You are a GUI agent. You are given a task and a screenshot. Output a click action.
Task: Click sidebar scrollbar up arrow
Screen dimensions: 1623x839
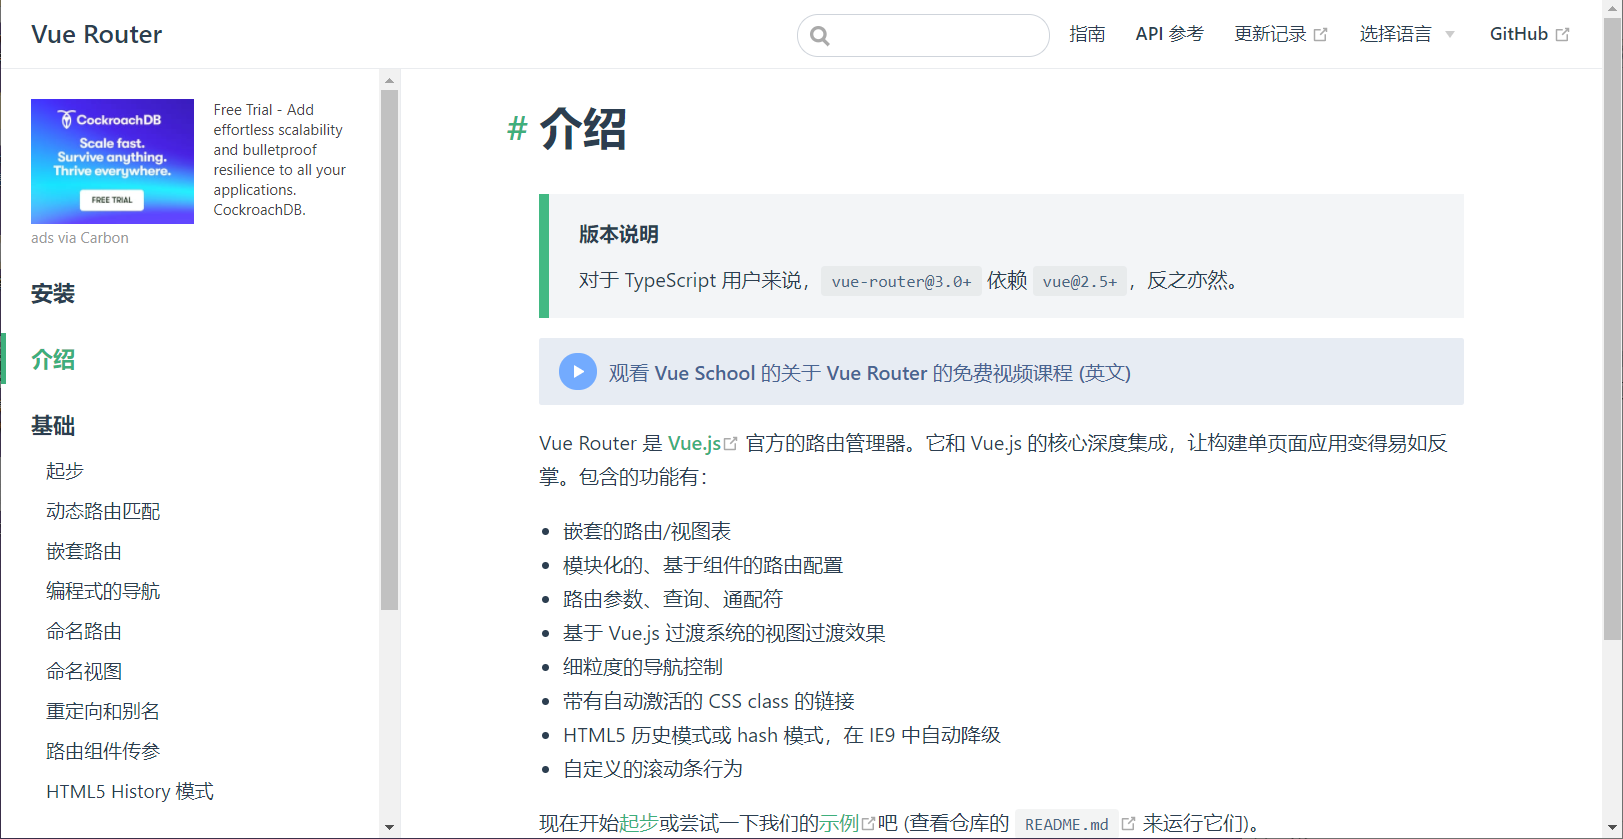tap(389, 80)
